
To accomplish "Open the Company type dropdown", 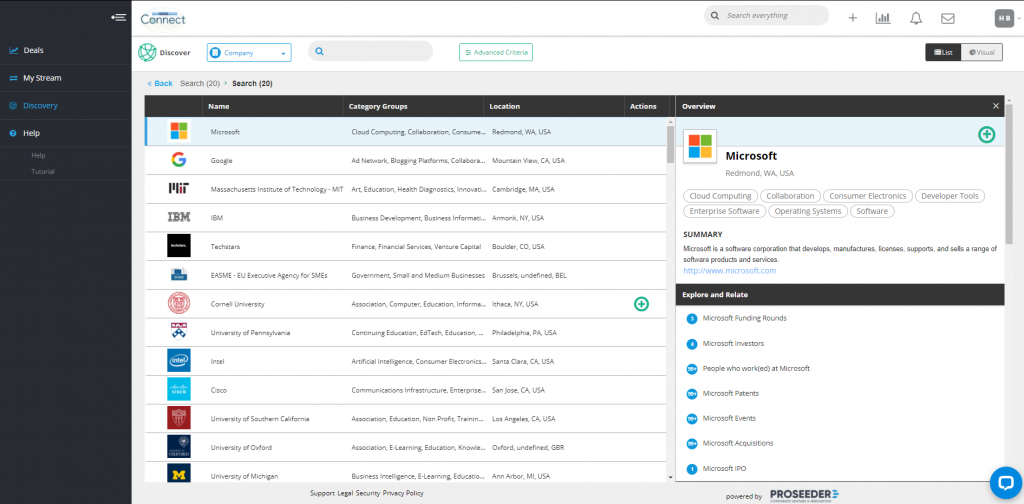I will [248, 52].
